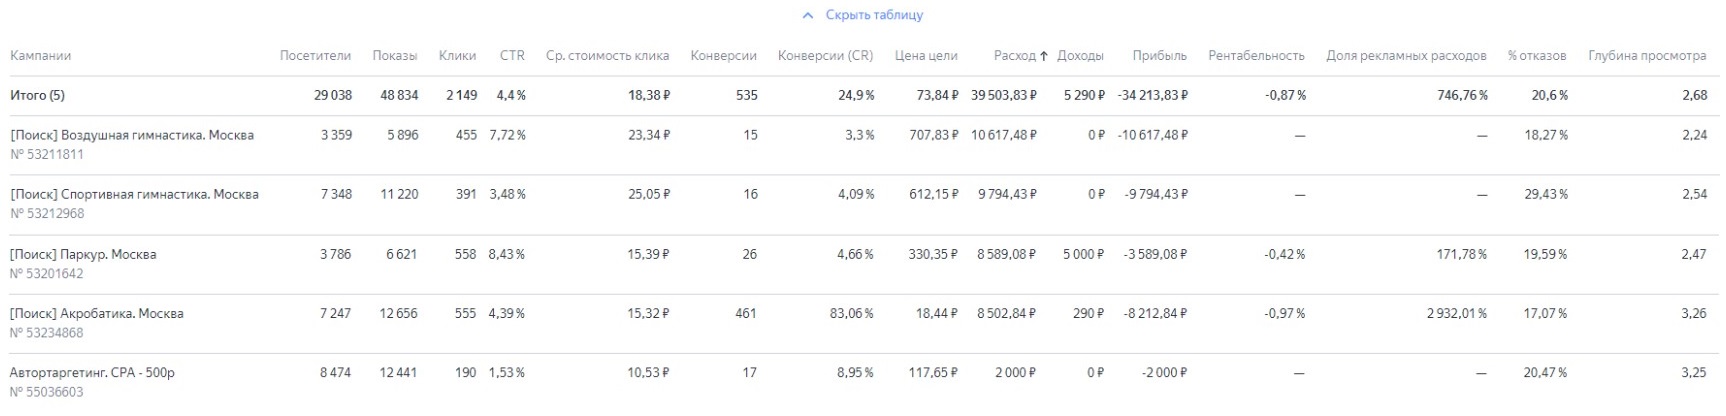Click the Скрыть таблицу link
The height and width of the screenshot is (416, 1726).
pyautogui.click(x=874, y=16)
